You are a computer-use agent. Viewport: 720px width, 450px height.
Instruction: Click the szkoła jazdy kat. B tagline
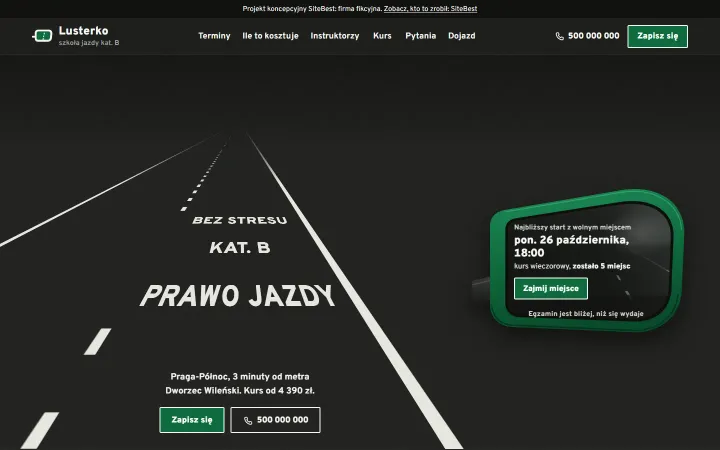89,43
